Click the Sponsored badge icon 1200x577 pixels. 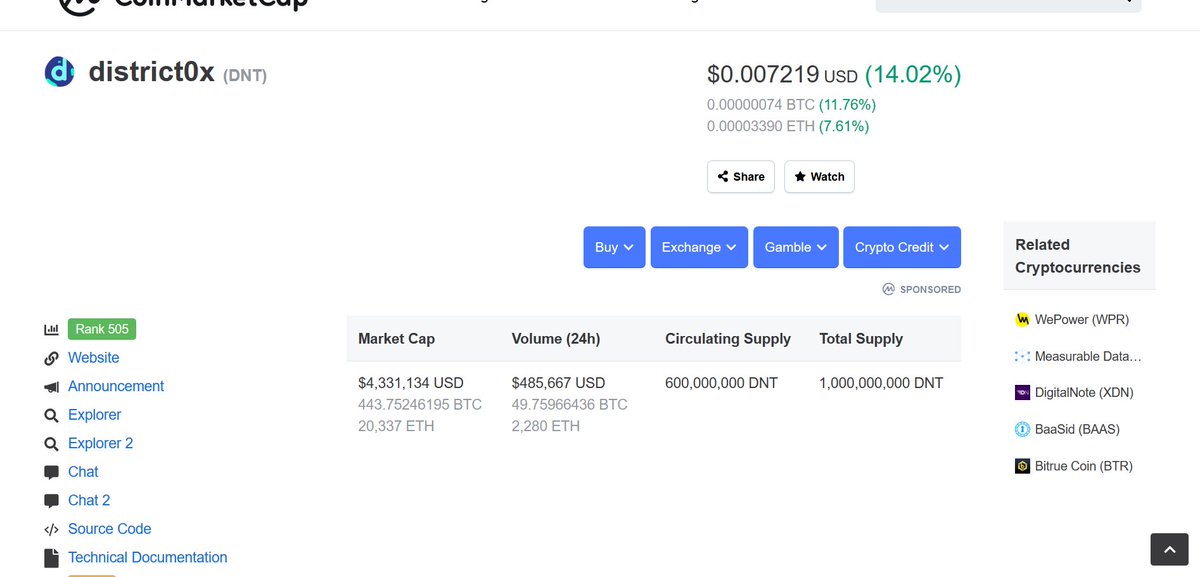888,289
